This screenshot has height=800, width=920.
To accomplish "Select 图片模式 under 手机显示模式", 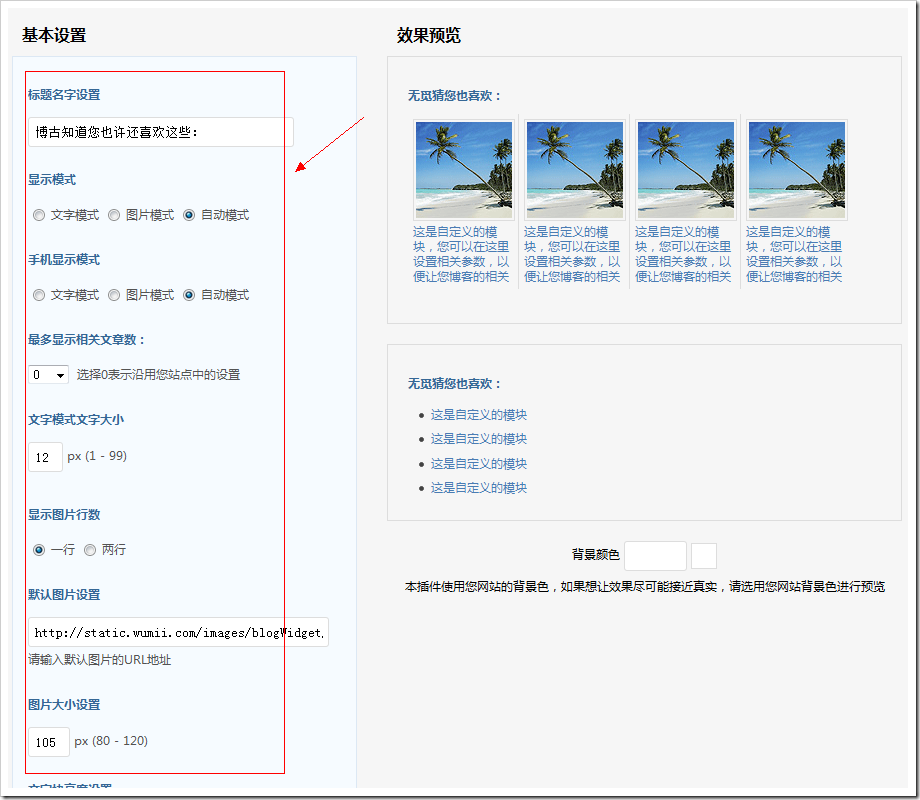I will pos(114,295).
